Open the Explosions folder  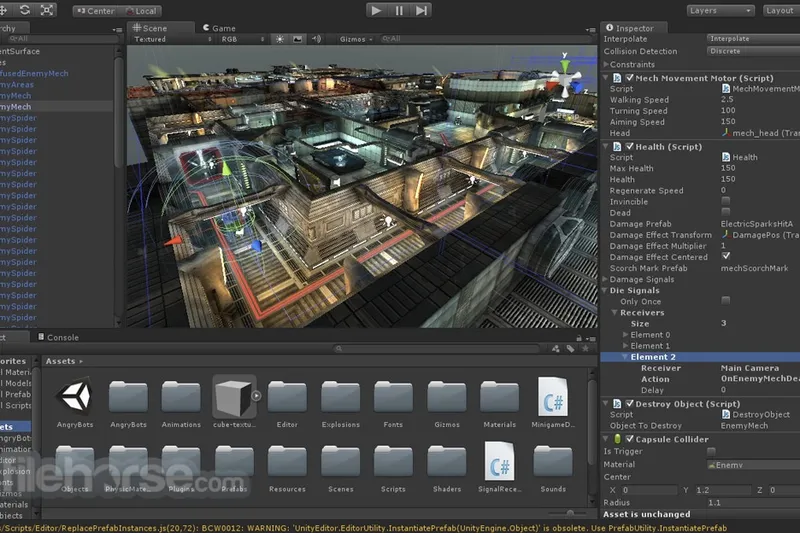(x=340, y=402)
